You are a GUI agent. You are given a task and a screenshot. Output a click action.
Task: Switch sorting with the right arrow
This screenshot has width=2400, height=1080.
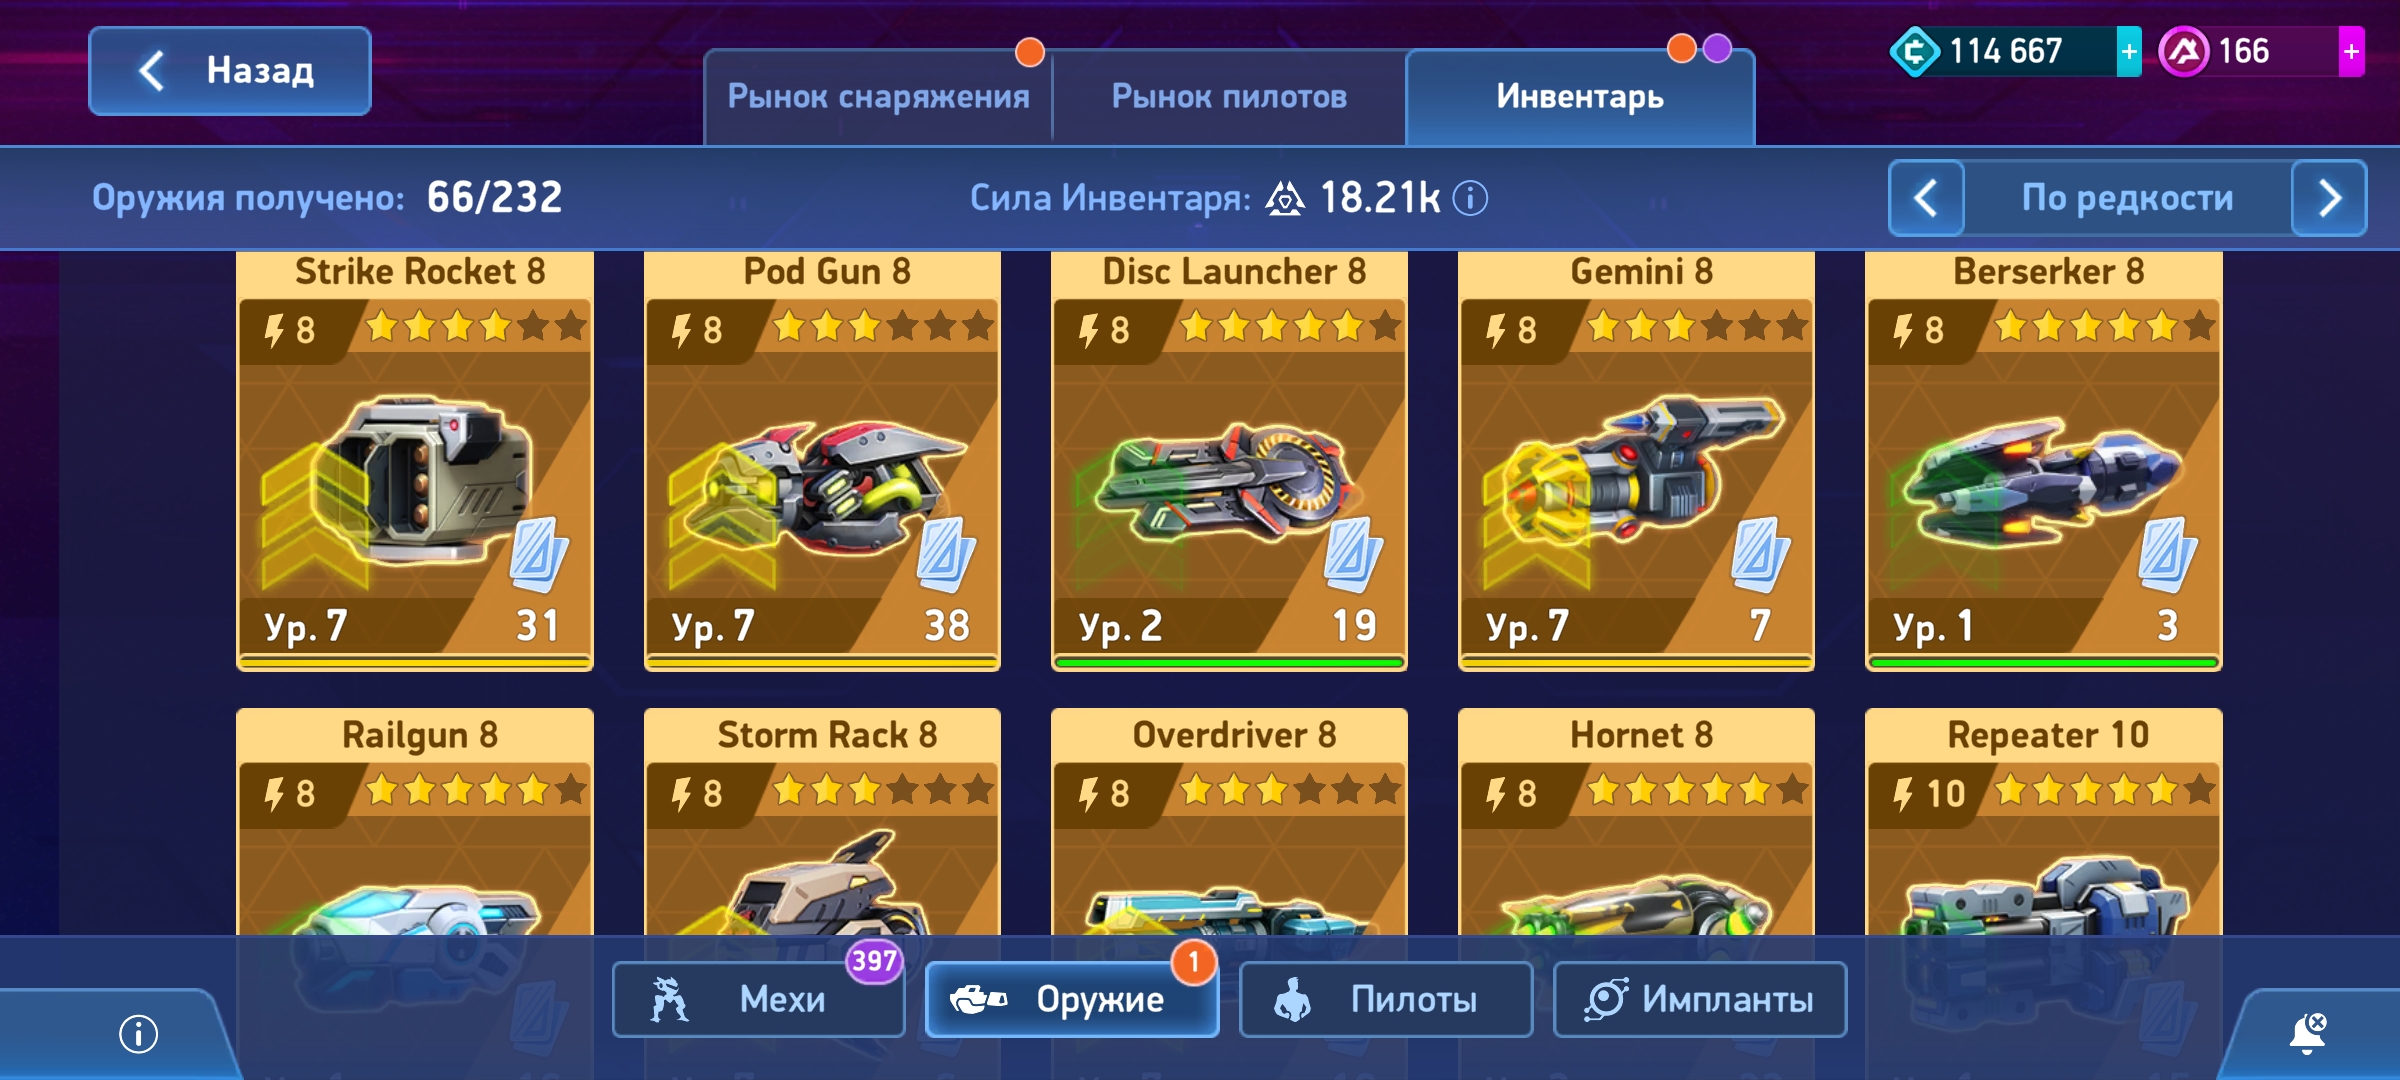pos(2329,198)
